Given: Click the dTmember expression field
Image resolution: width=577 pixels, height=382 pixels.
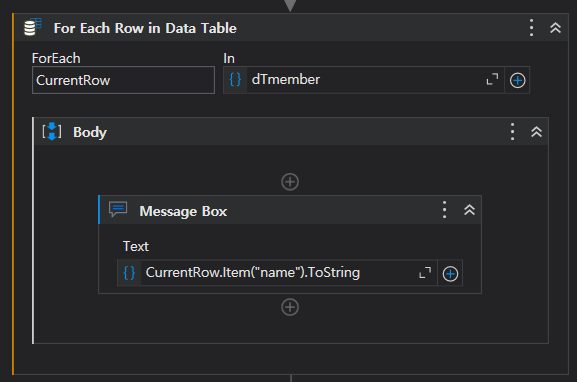Looking at the screenshot, I should [x=364, y=80].
